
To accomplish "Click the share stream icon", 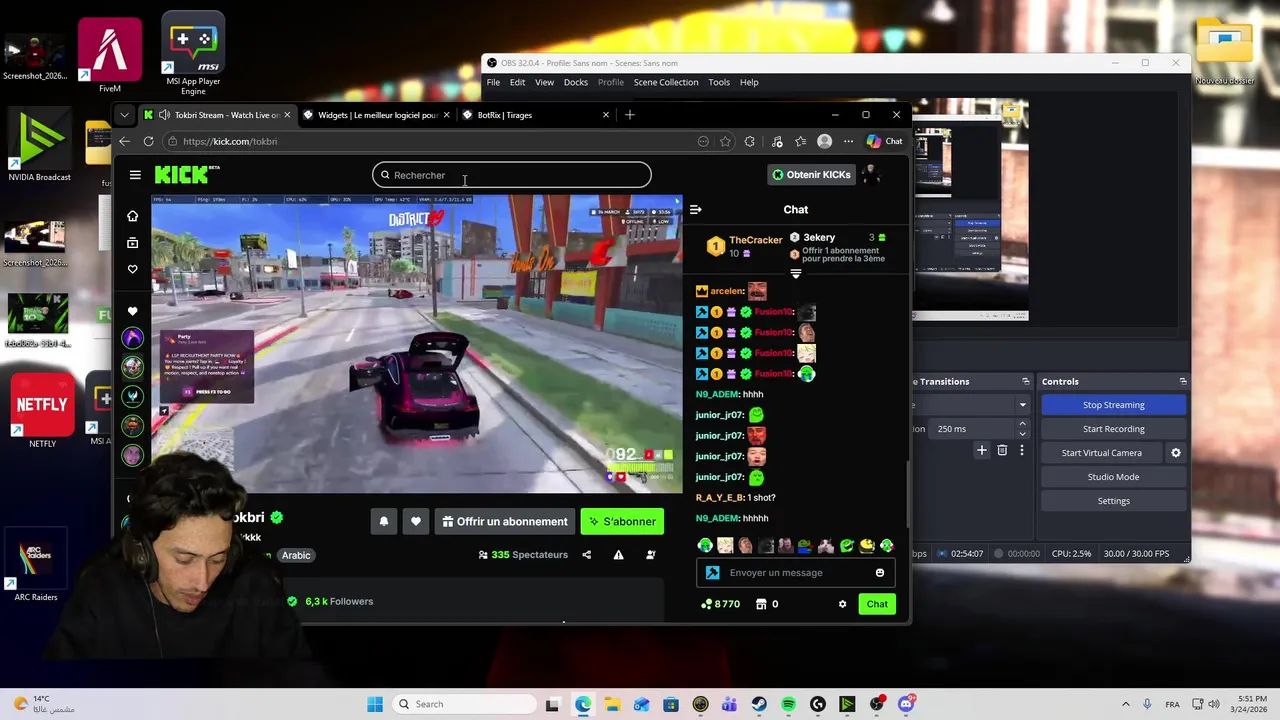I will click(587, 555).
